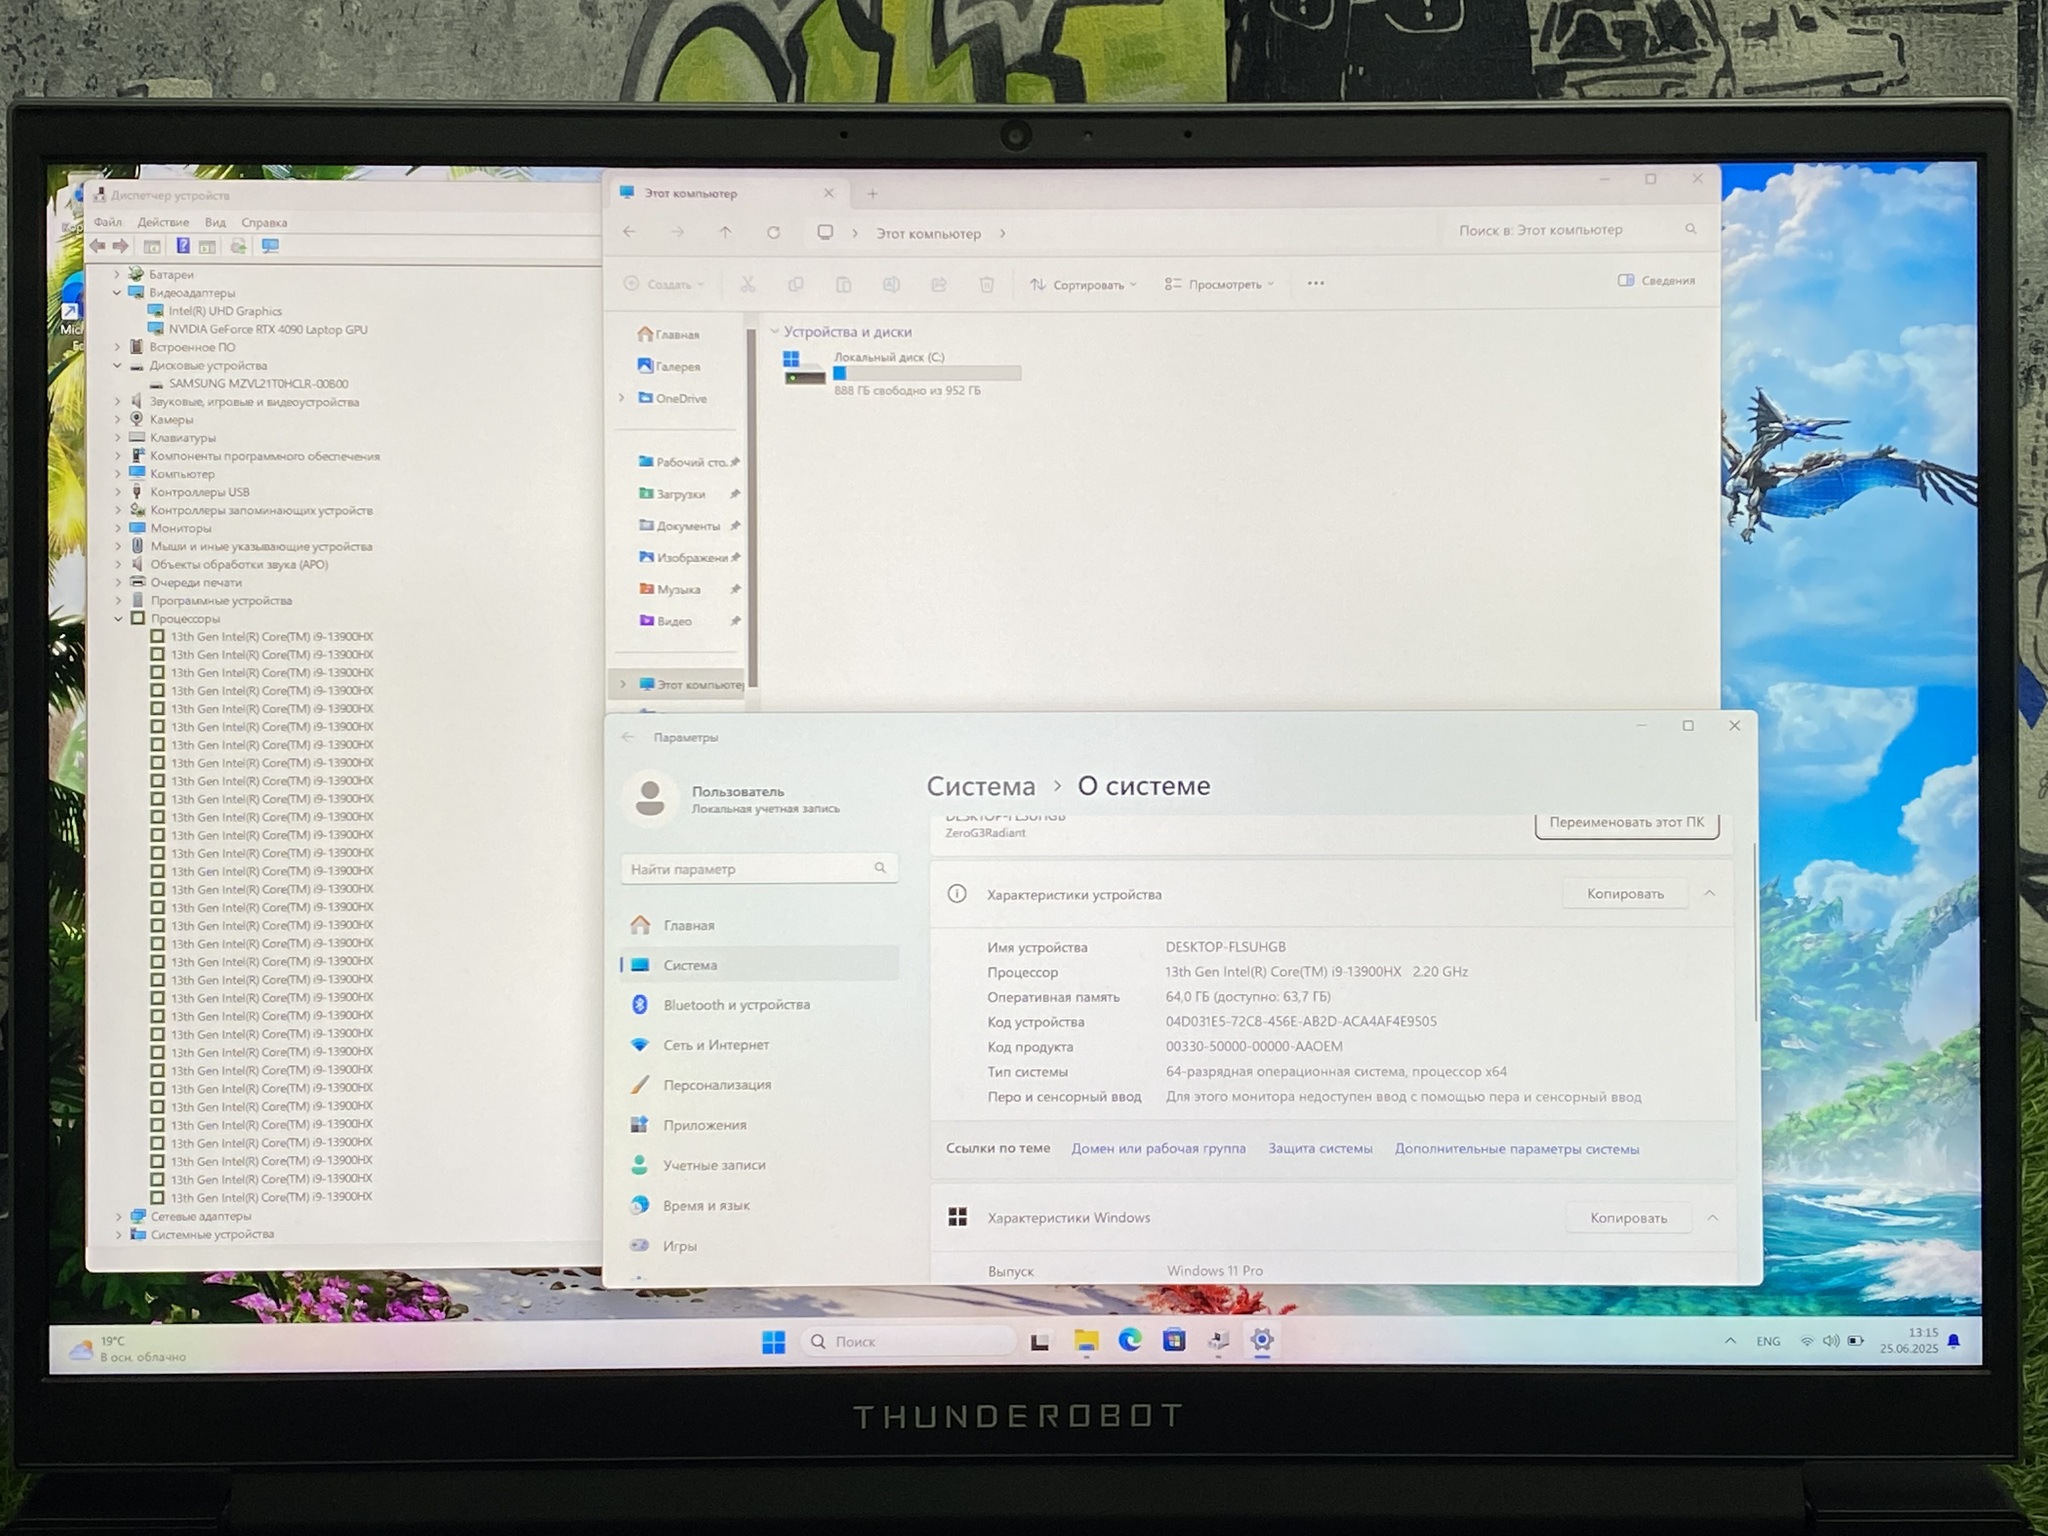Click the help icon in Device Manager toolbar
This screenshot has height=1536, width=2048.
[183, 246]
